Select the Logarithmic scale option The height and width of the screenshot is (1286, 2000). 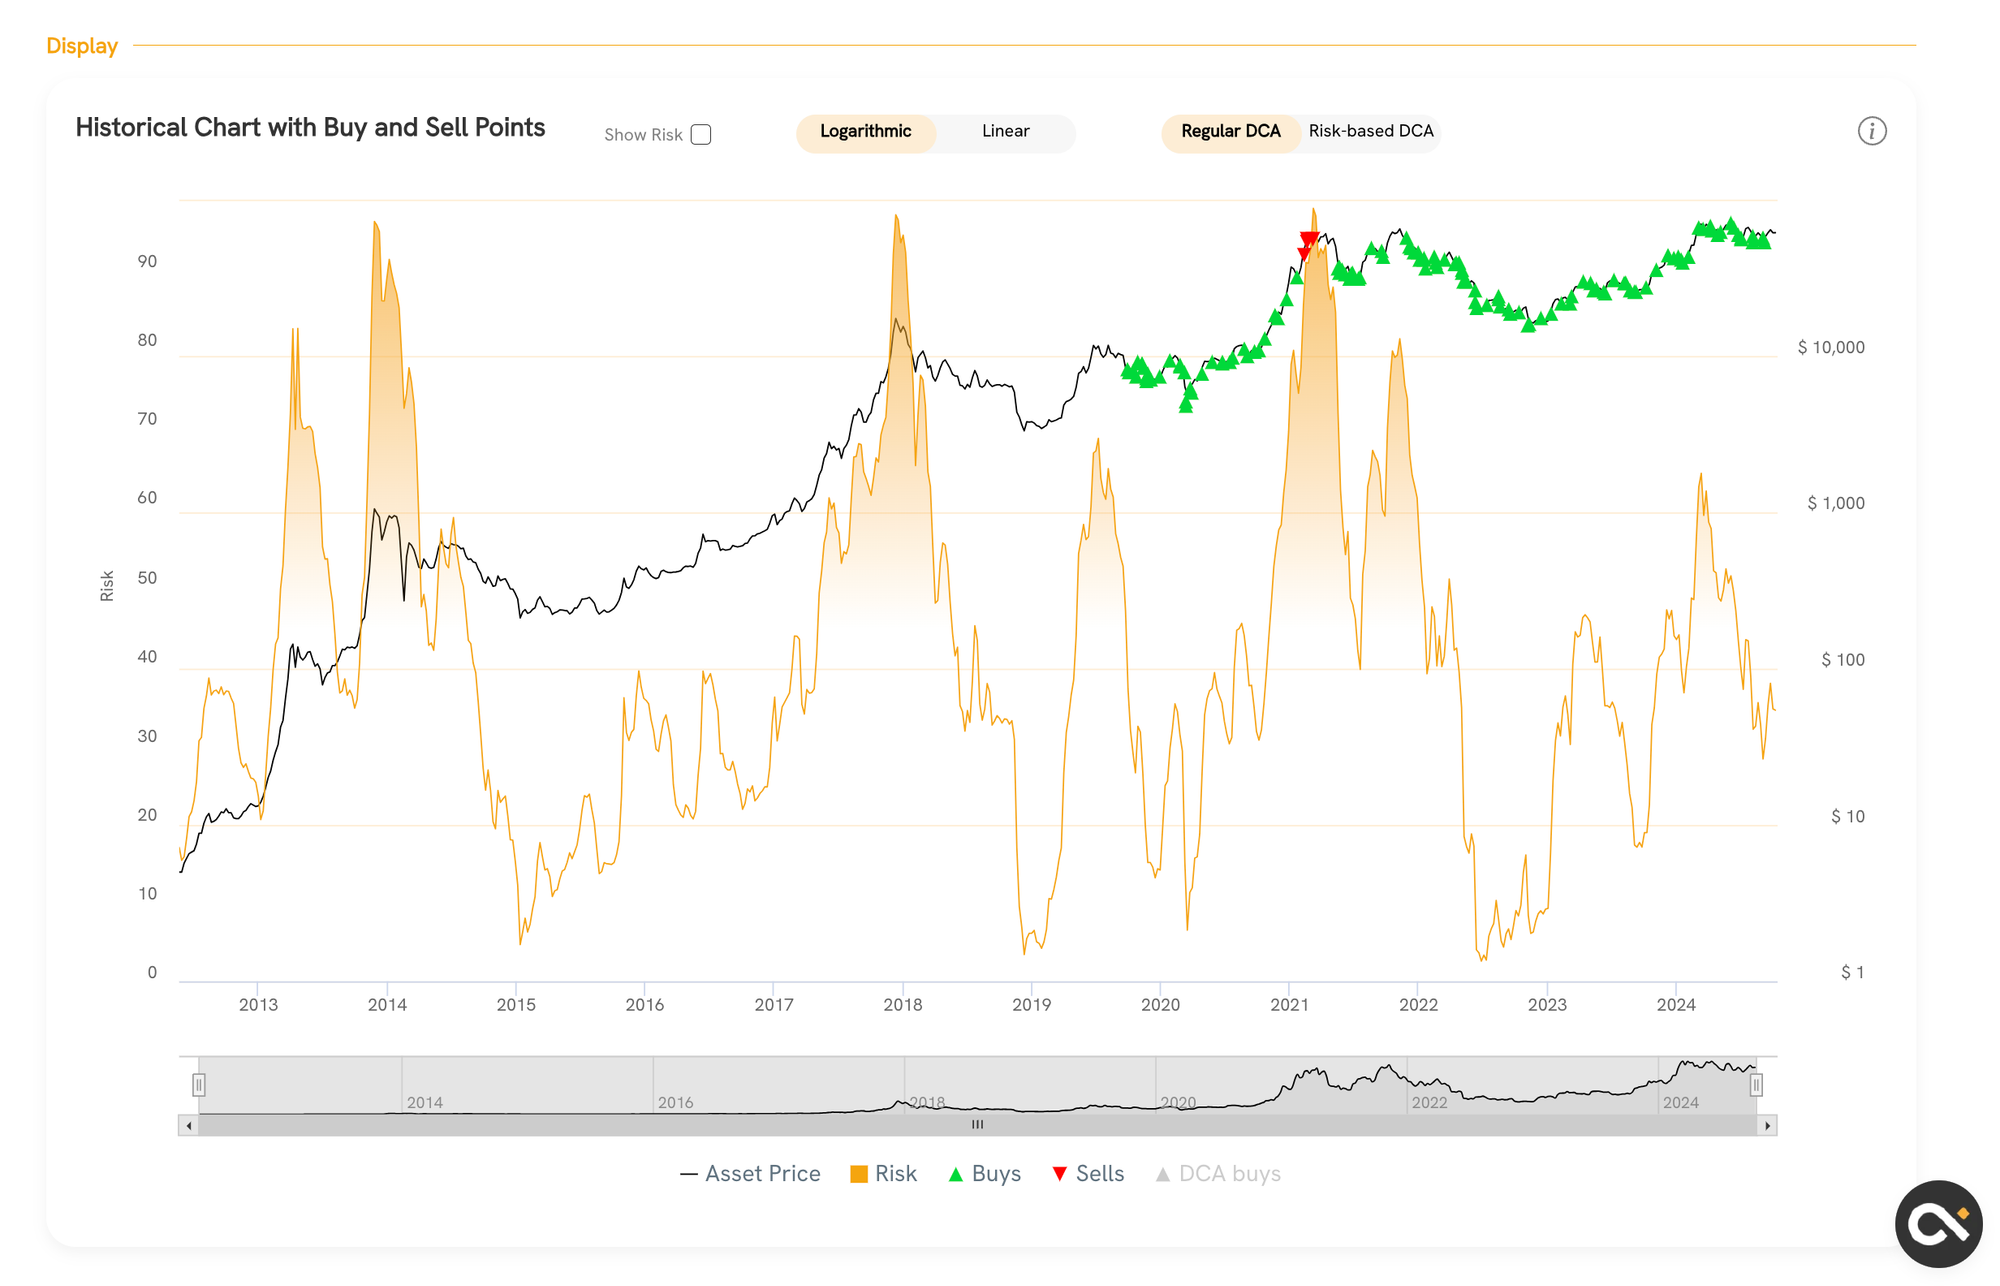(865, 132)
